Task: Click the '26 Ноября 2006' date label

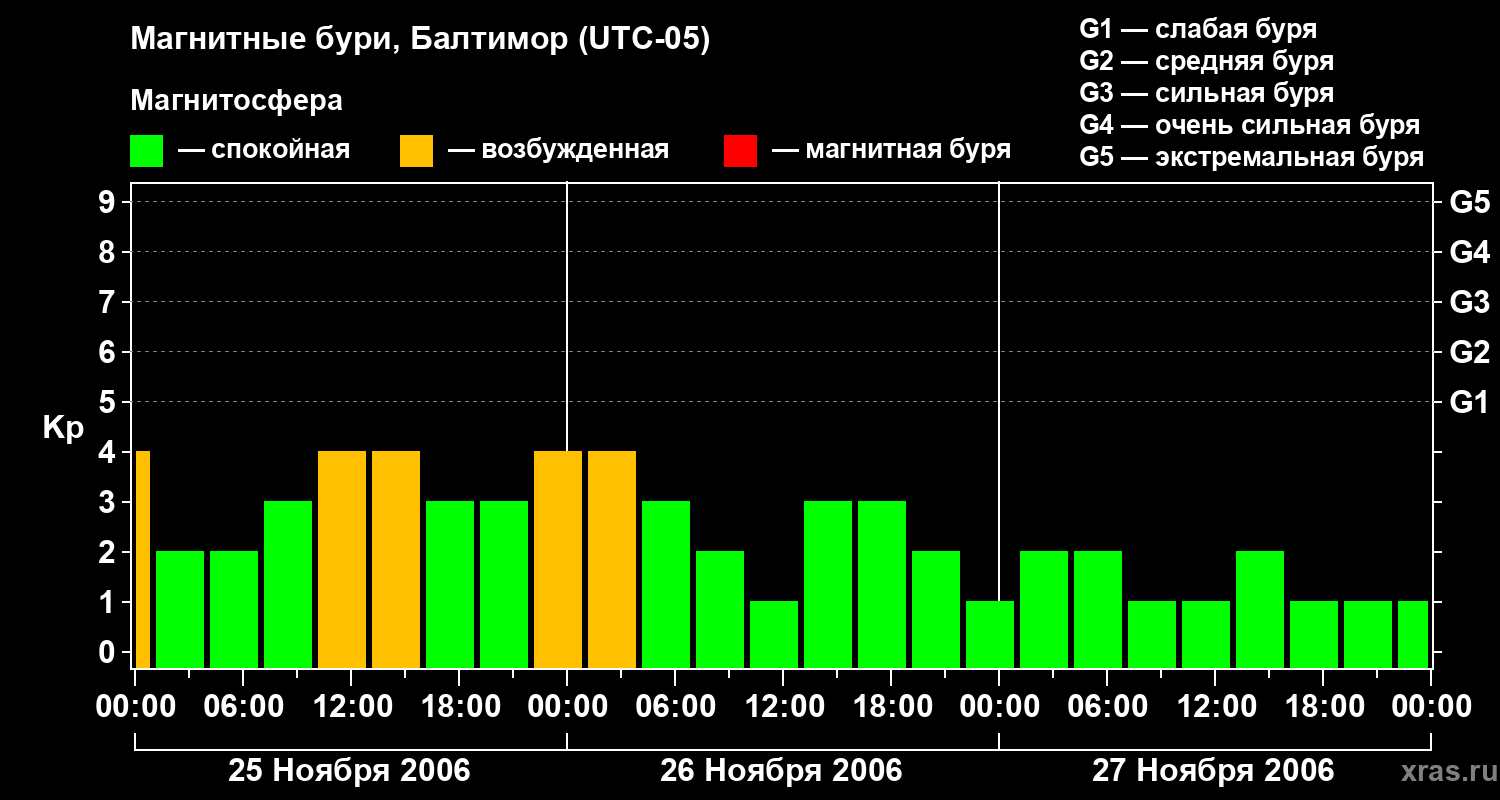Action: click(781, 771)
